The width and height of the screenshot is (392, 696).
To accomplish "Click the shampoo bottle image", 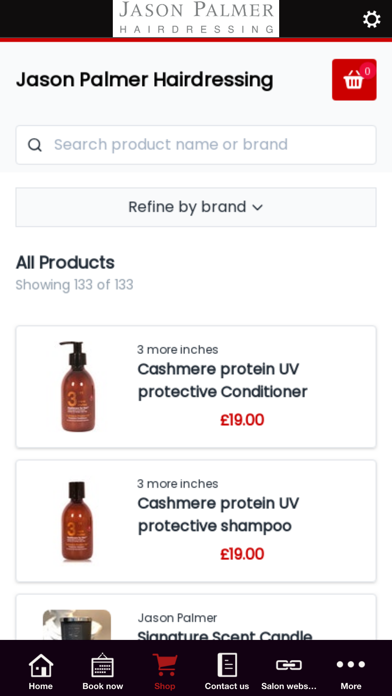I will (77, 522).
